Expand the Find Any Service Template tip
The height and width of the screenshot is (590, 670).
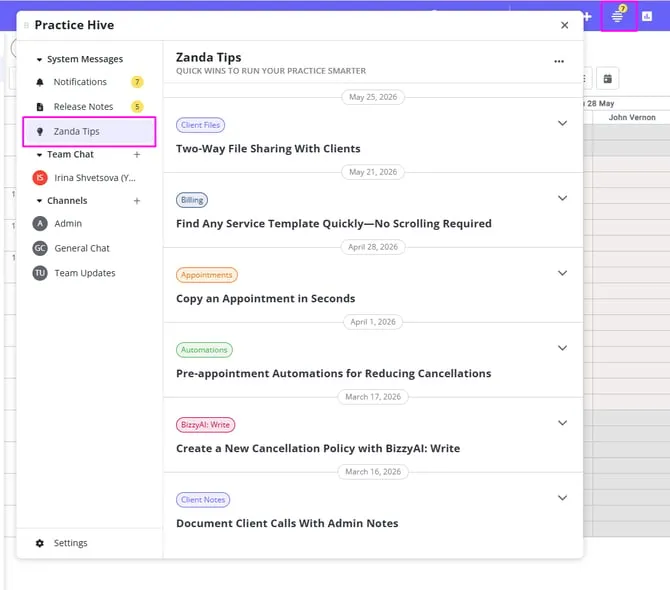click(x=562, y=198)
